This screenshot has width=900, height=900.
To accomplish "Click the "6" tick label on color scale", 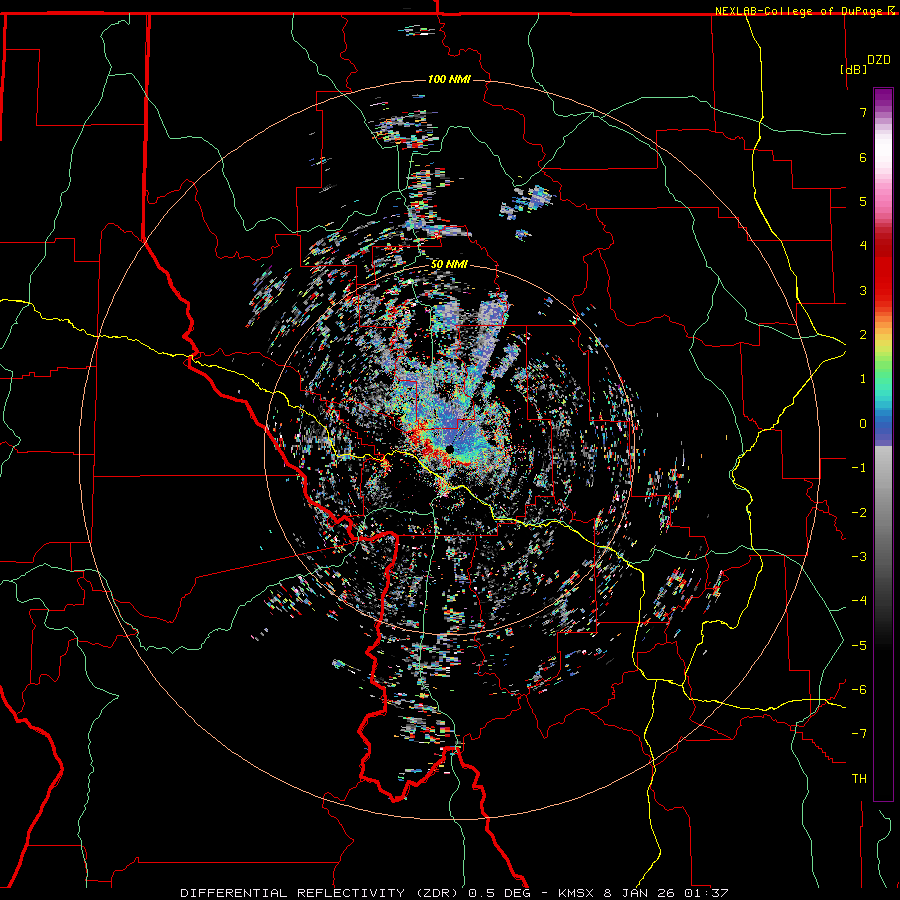I will (863, 157).
